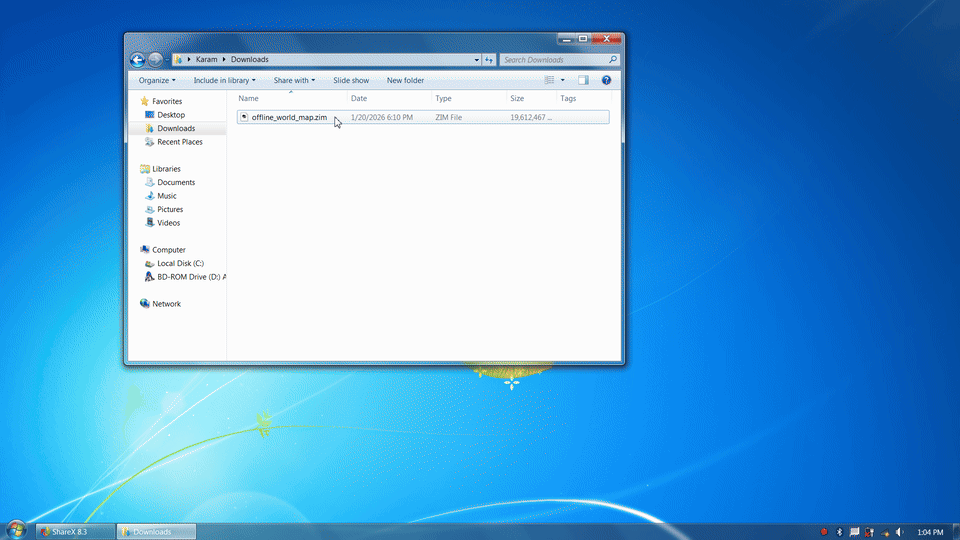Click the Karam breadcrumb segment

pos(206,59)
